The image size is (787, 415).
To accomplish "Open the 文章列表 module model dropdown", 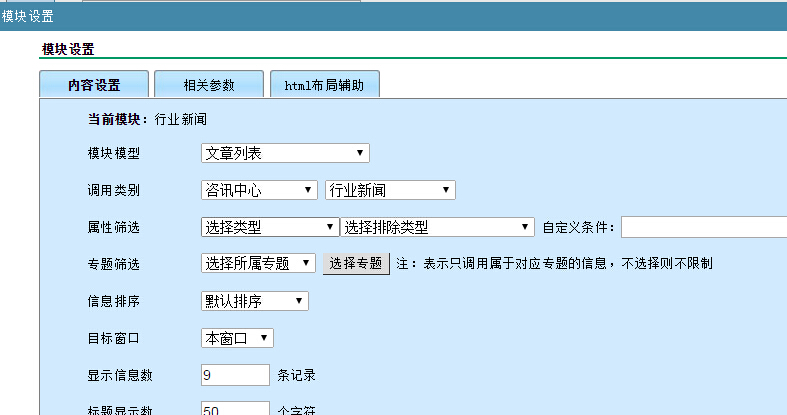I will [285, 153].
